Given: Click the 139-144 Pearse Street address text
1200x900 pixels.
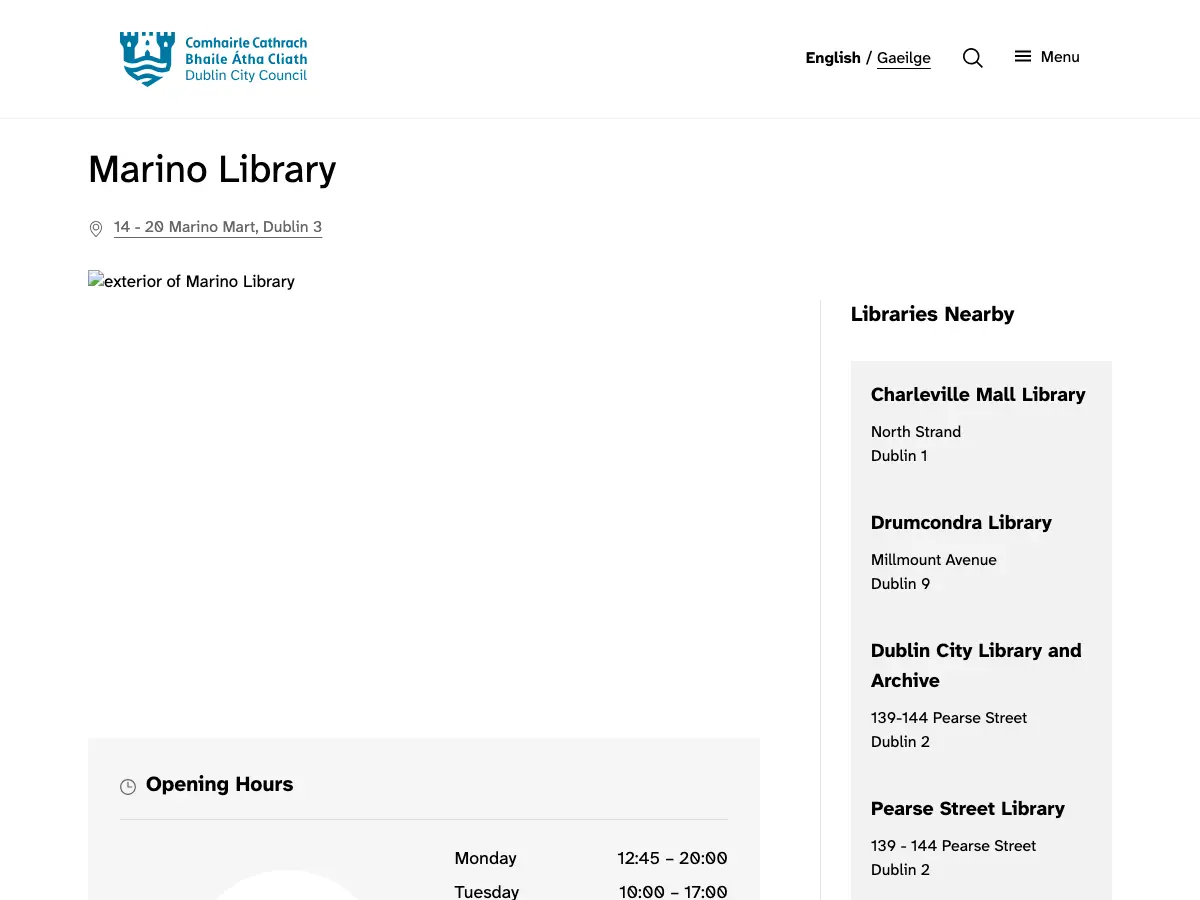Looking at the screenshot, I should click(x=949, y=718).
